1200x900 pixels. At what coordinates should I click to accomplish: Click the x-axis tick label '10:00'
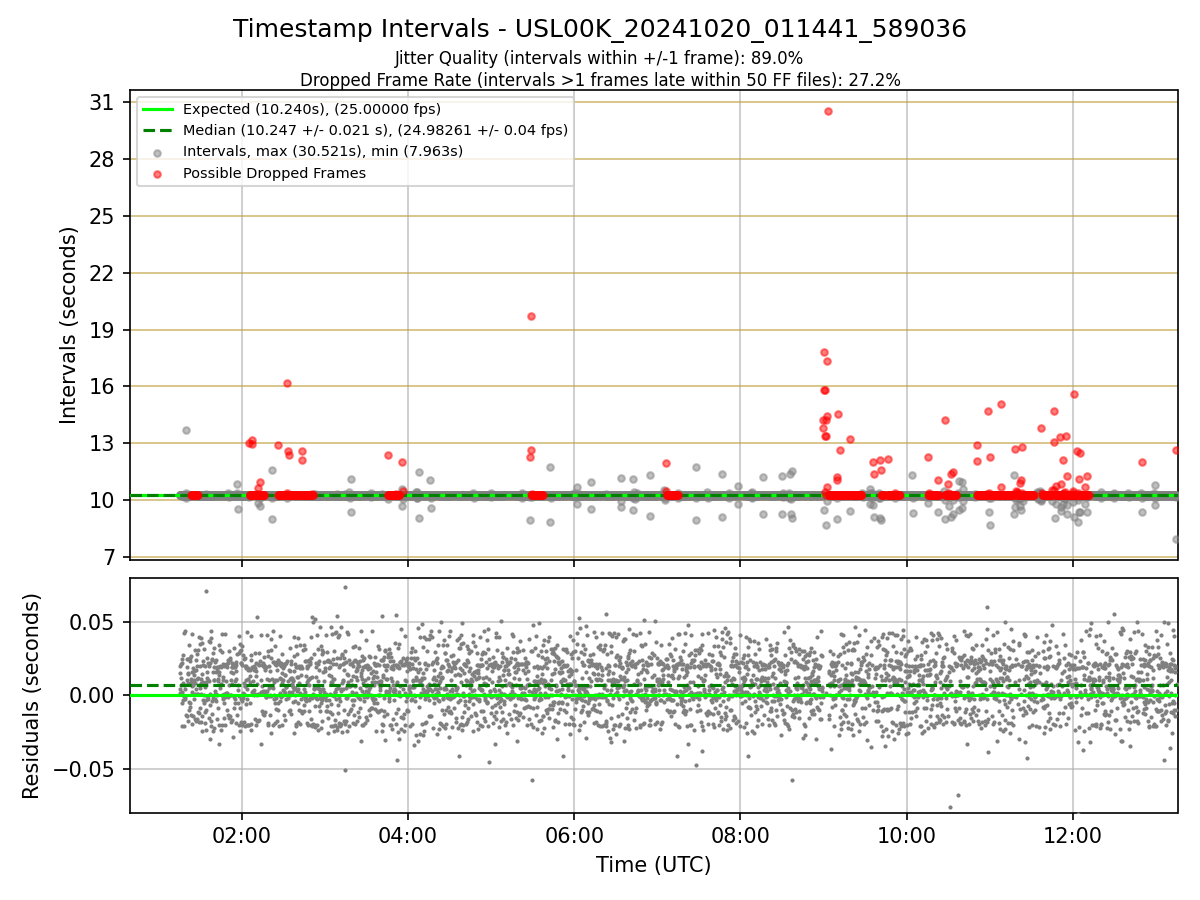click(907, 836)
